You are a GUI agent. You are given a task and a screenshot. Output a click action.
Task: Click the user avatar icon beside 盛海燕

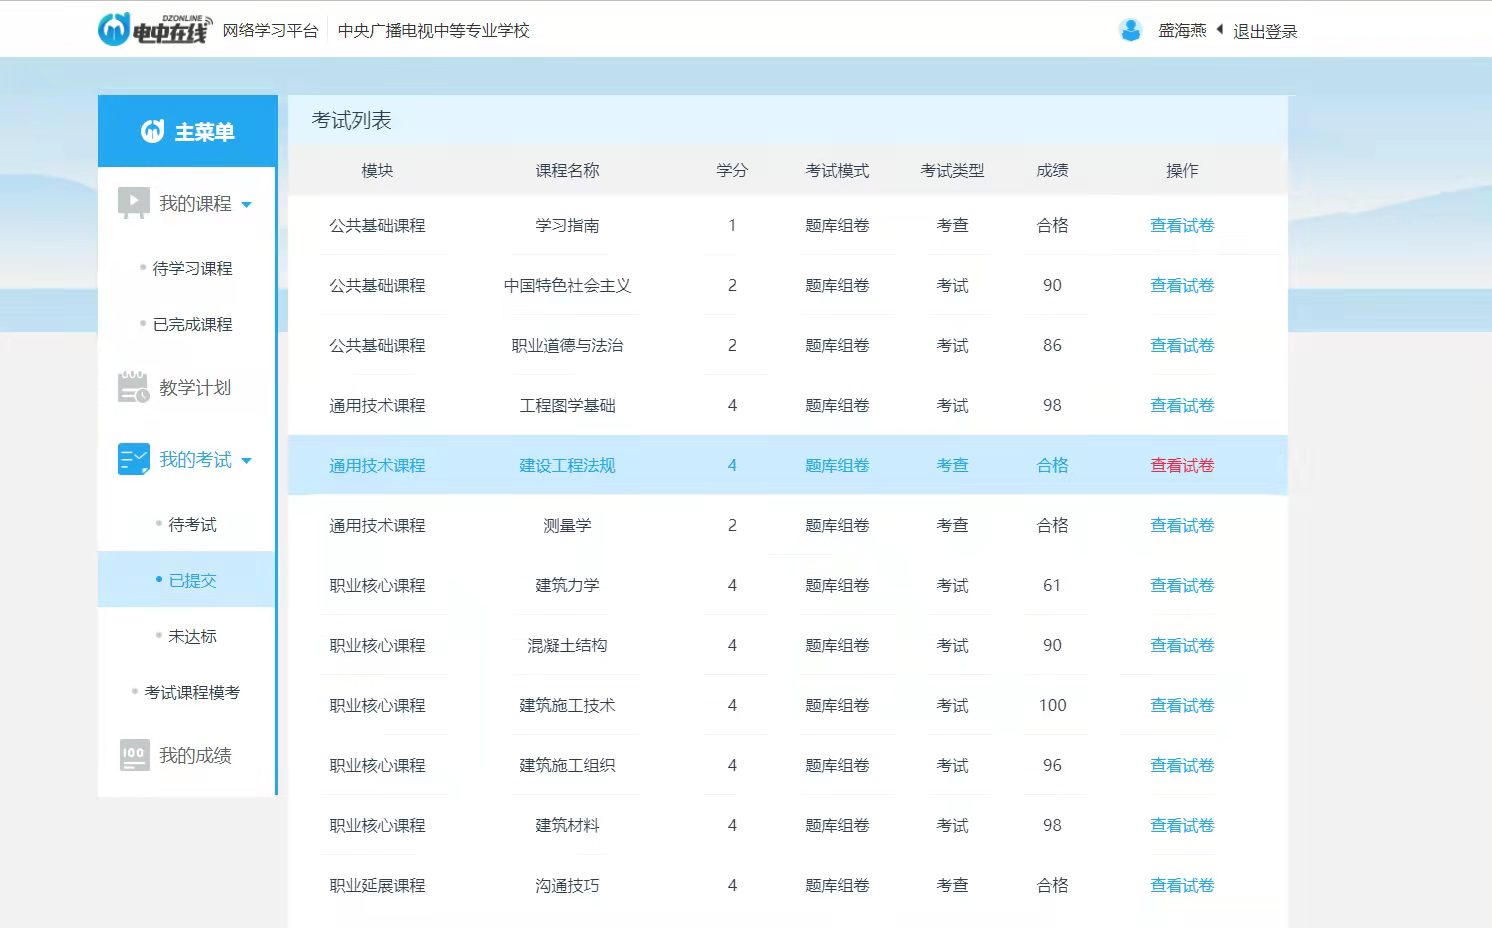1130,30
